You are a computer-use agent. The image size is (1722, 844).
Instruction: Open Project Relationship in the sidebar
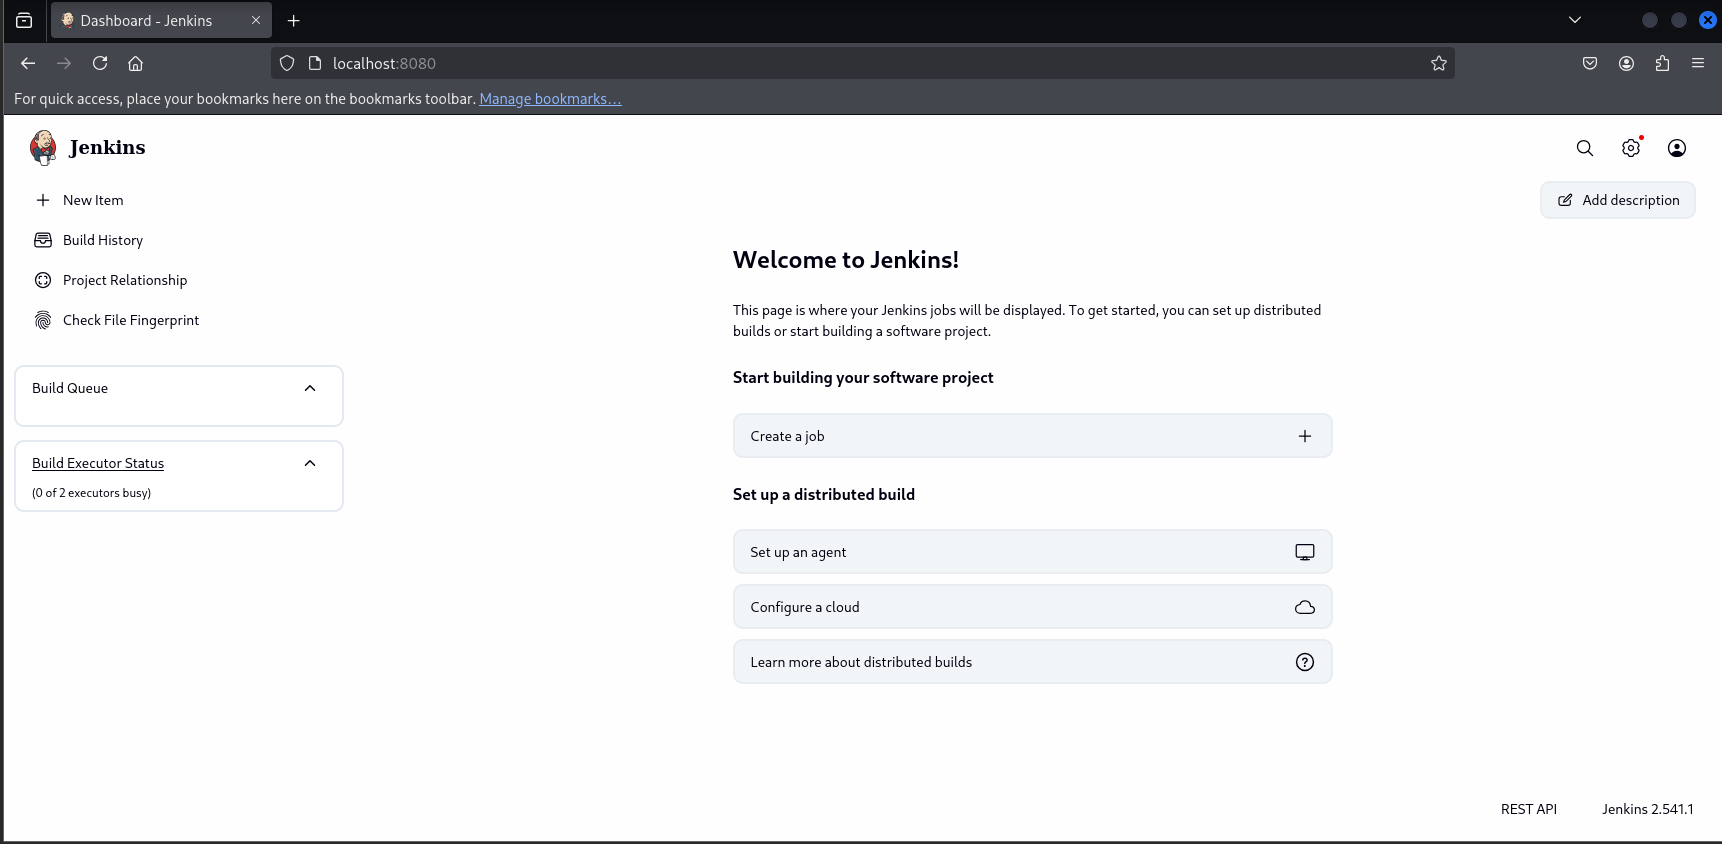point(125,280)
